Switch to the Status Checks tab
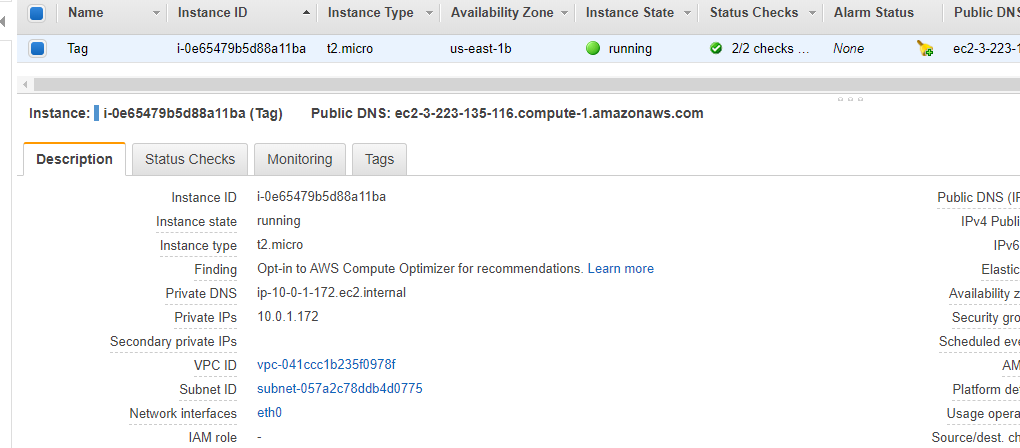The width and height of the screenshot is (1020, 448). tap(190, 159)
